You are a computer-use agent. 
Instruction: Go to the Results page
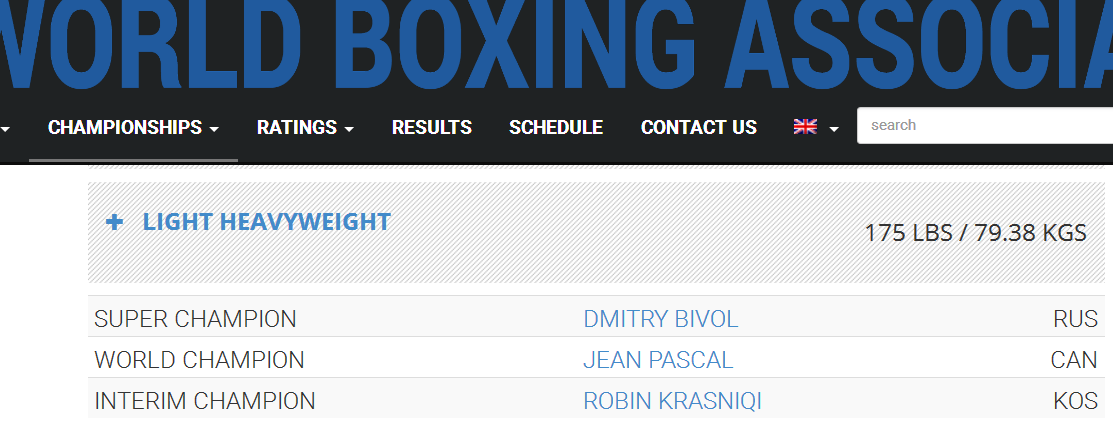432,127
